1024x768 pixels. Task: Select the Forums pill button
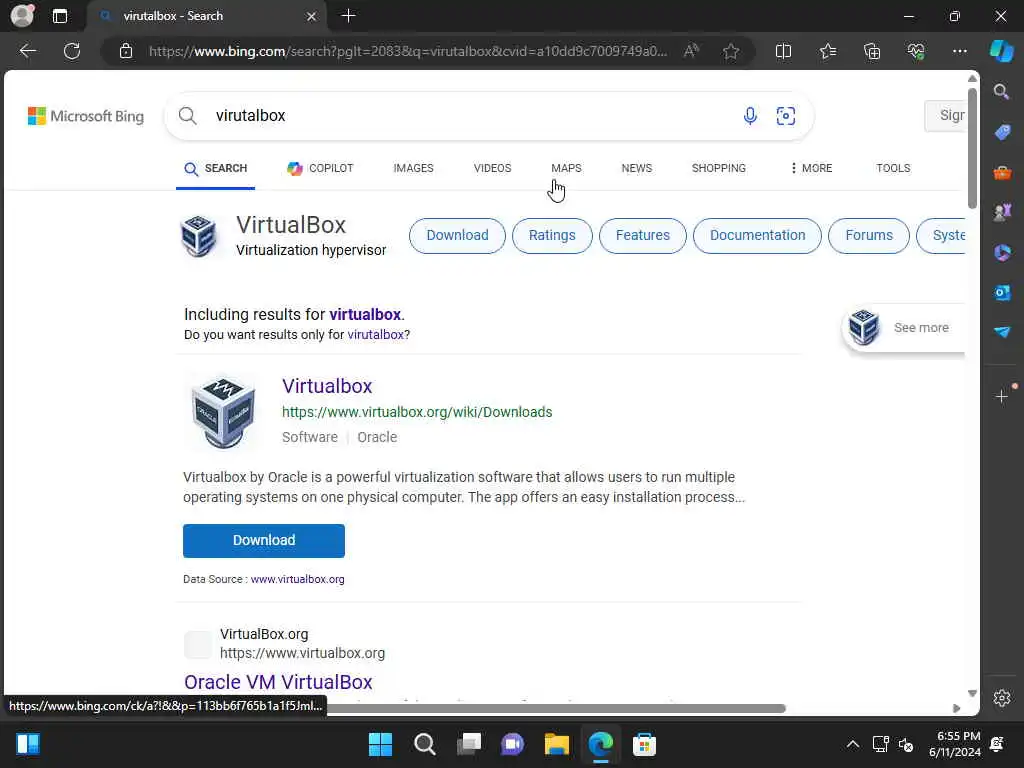[x=869, y=235]
